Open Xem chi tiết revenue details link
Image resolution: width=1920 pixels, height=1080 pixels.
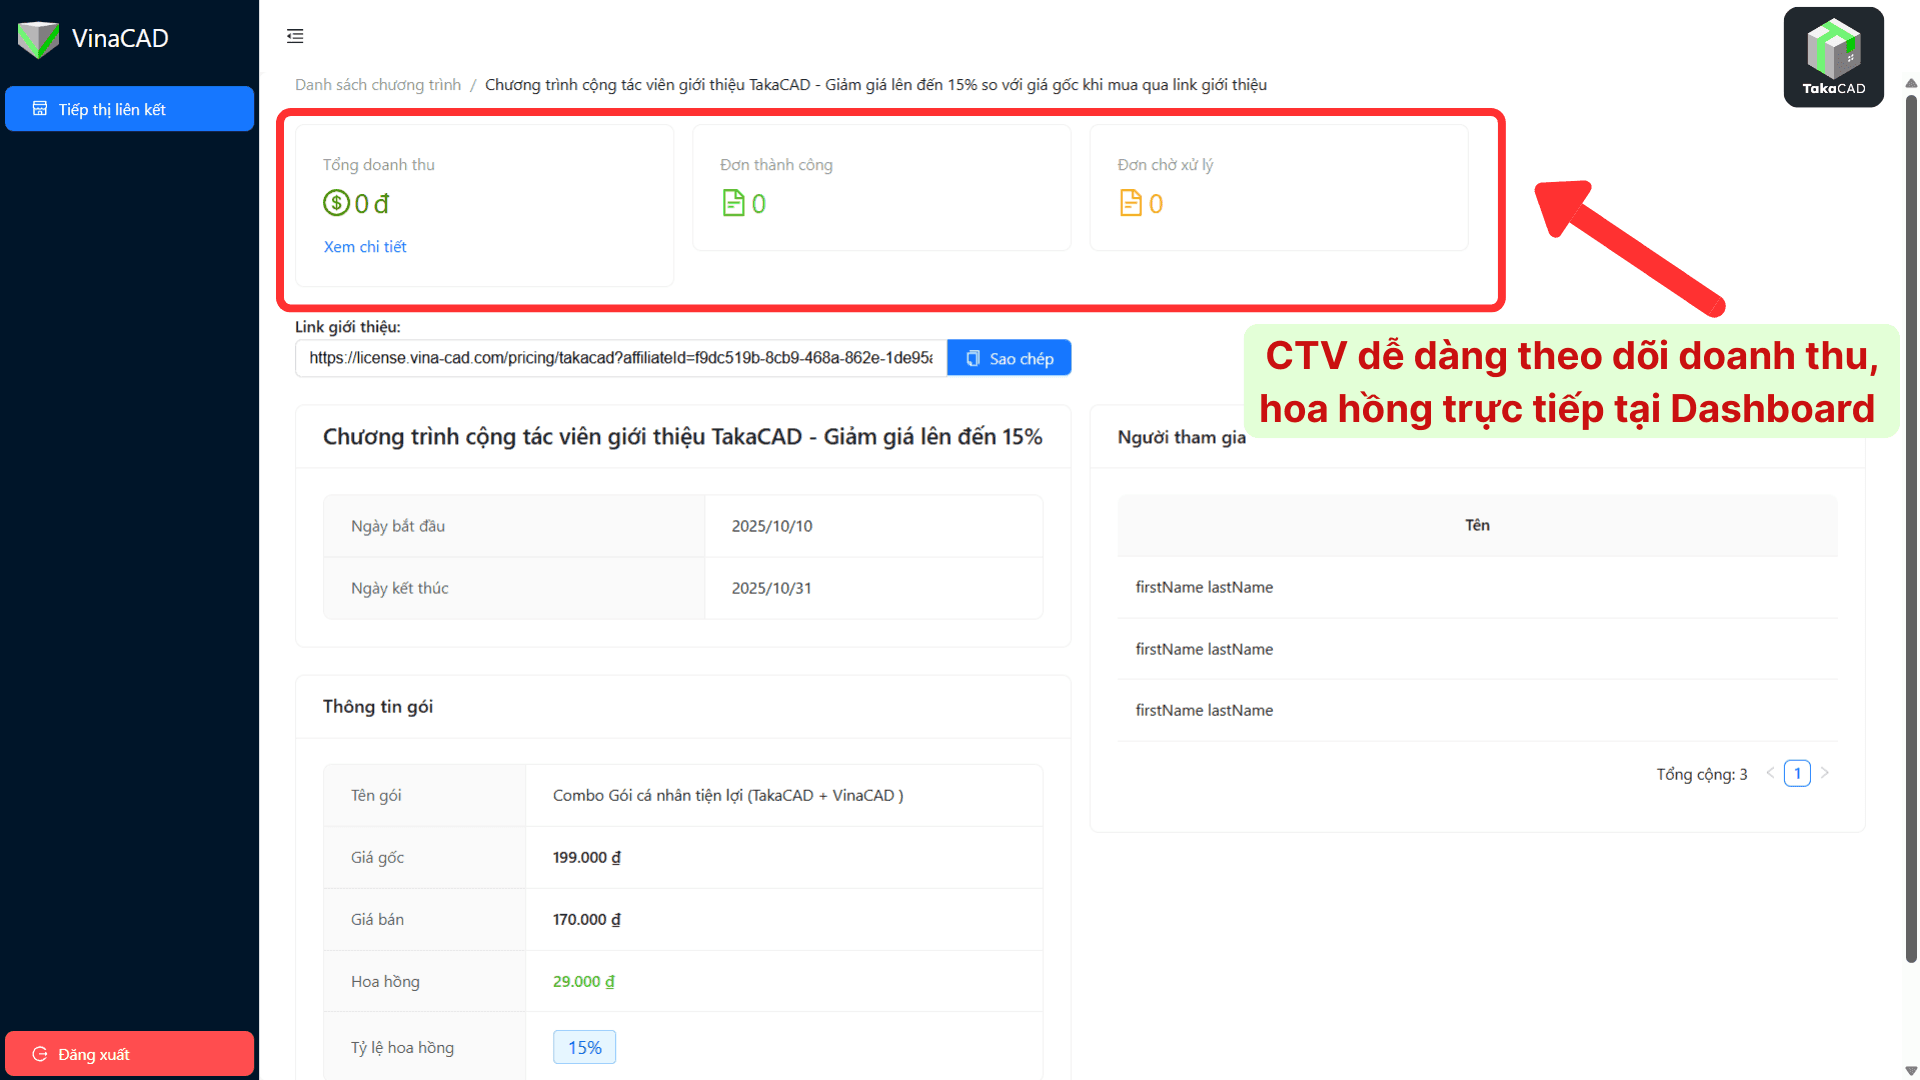pyautogui.click(x=365, y=247)
